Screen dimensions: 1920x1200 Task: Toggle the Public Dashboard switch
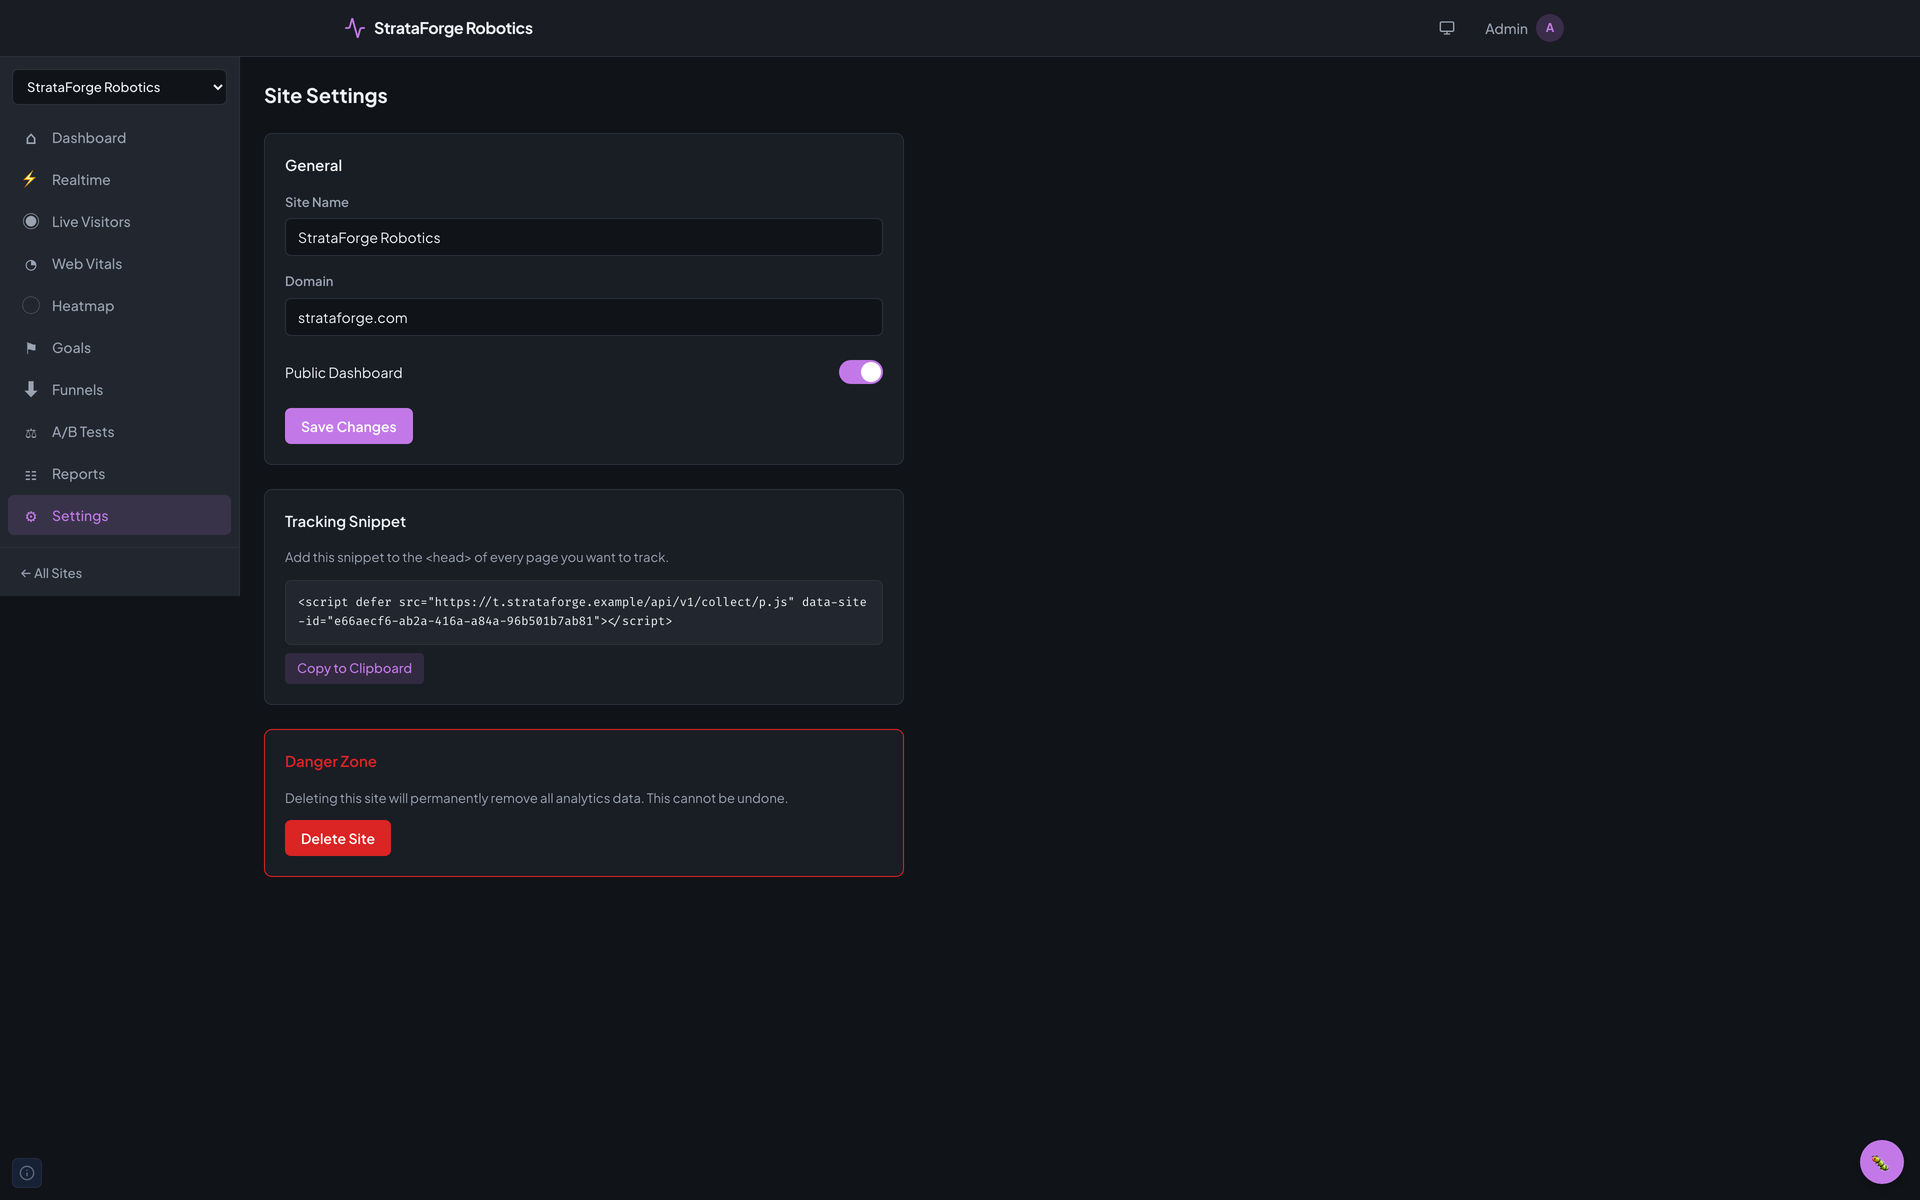pyautogui.click(x=861, y=372)
